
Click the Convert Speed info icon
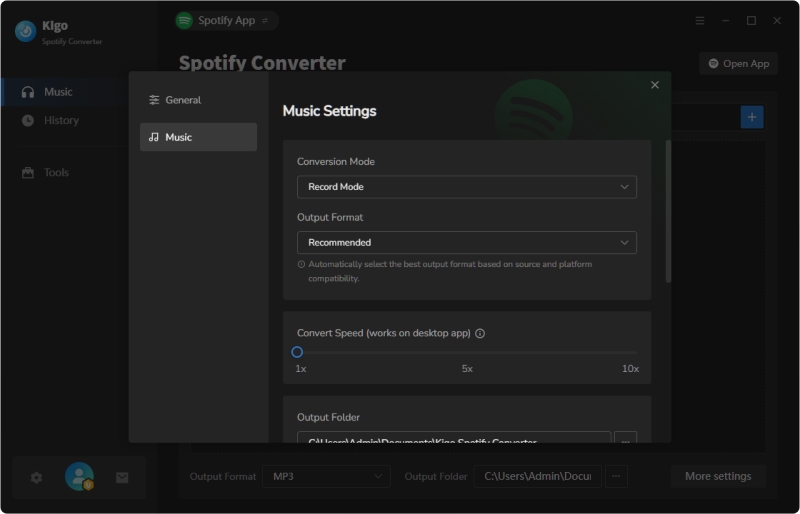coord(480,333)
